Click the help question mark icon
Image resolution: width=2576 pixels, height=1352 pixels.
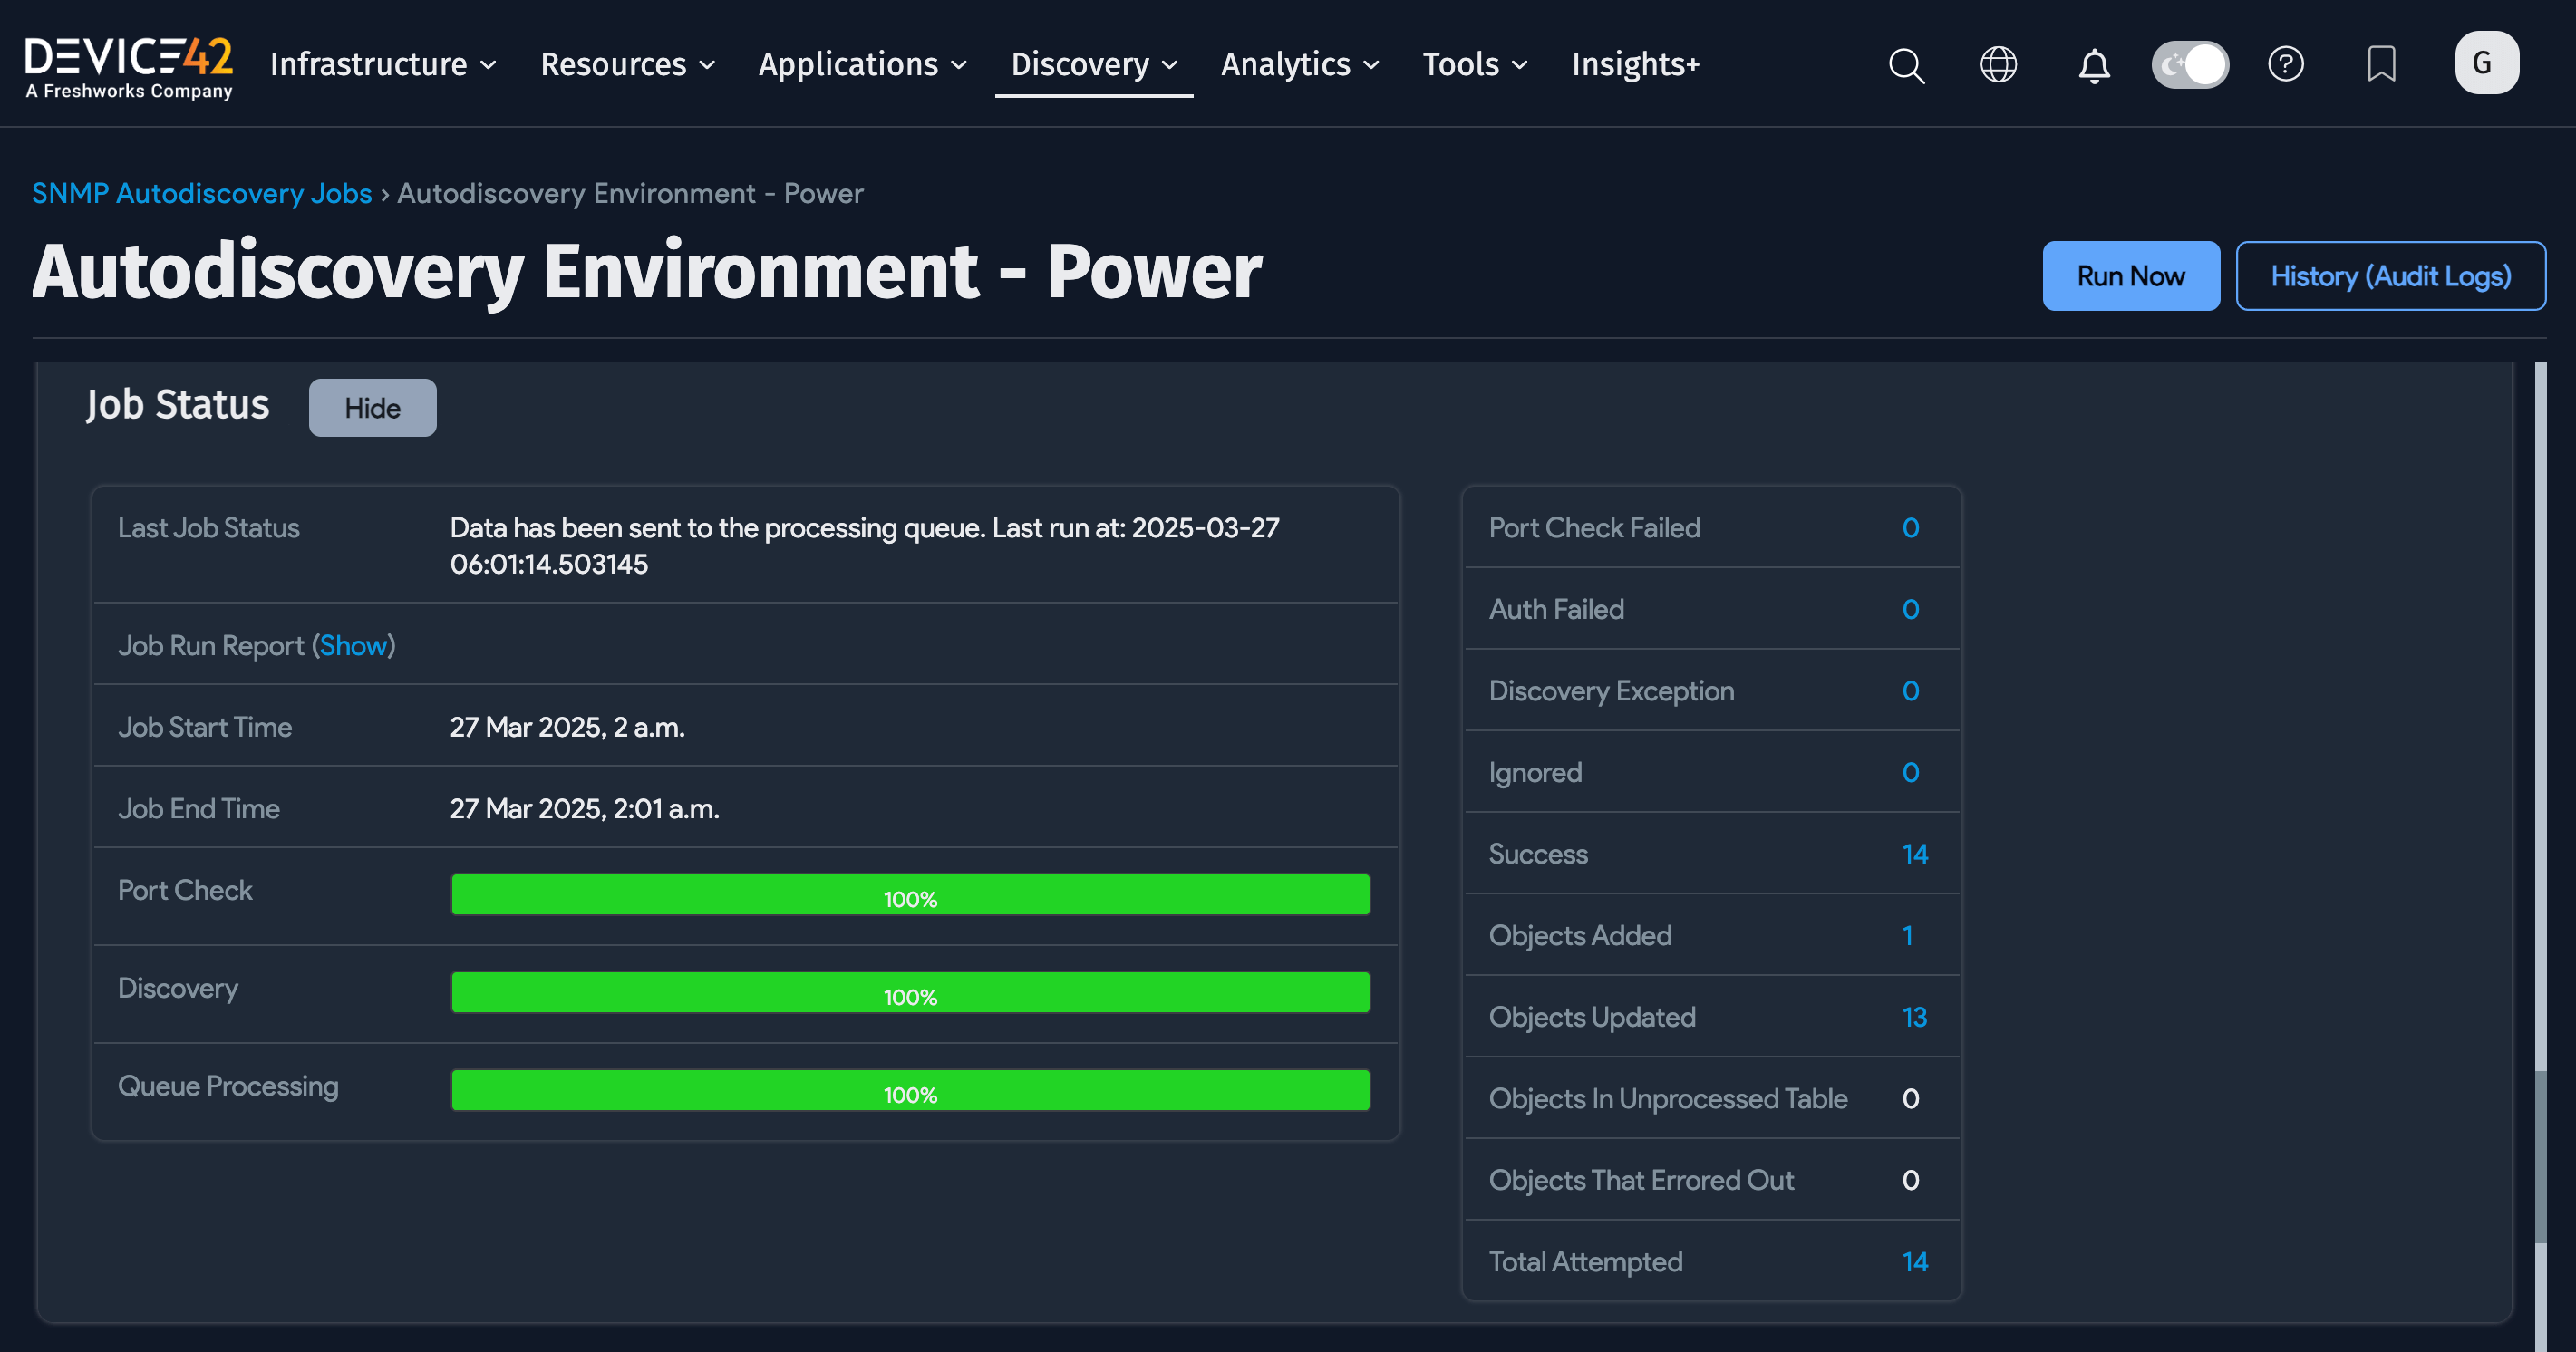pyautogui.click(x=2285, y=65)
